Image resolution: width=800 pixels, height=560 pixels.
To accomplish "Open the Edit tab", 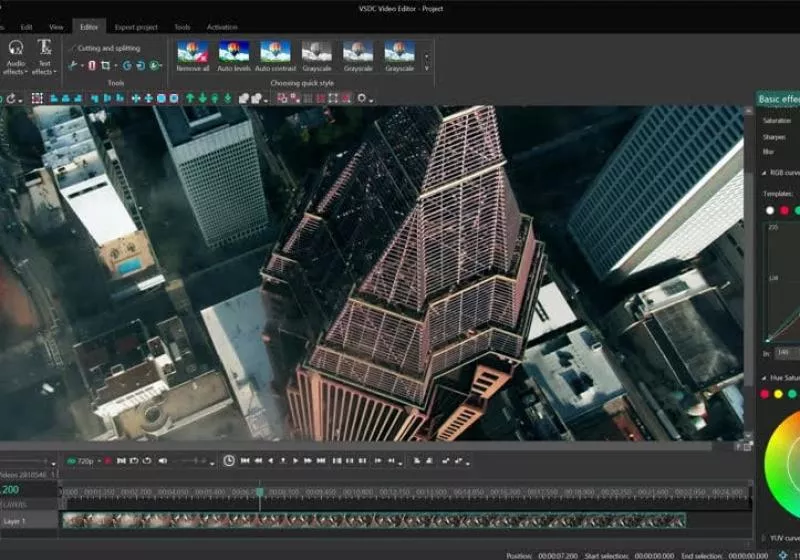I will 27,27.
